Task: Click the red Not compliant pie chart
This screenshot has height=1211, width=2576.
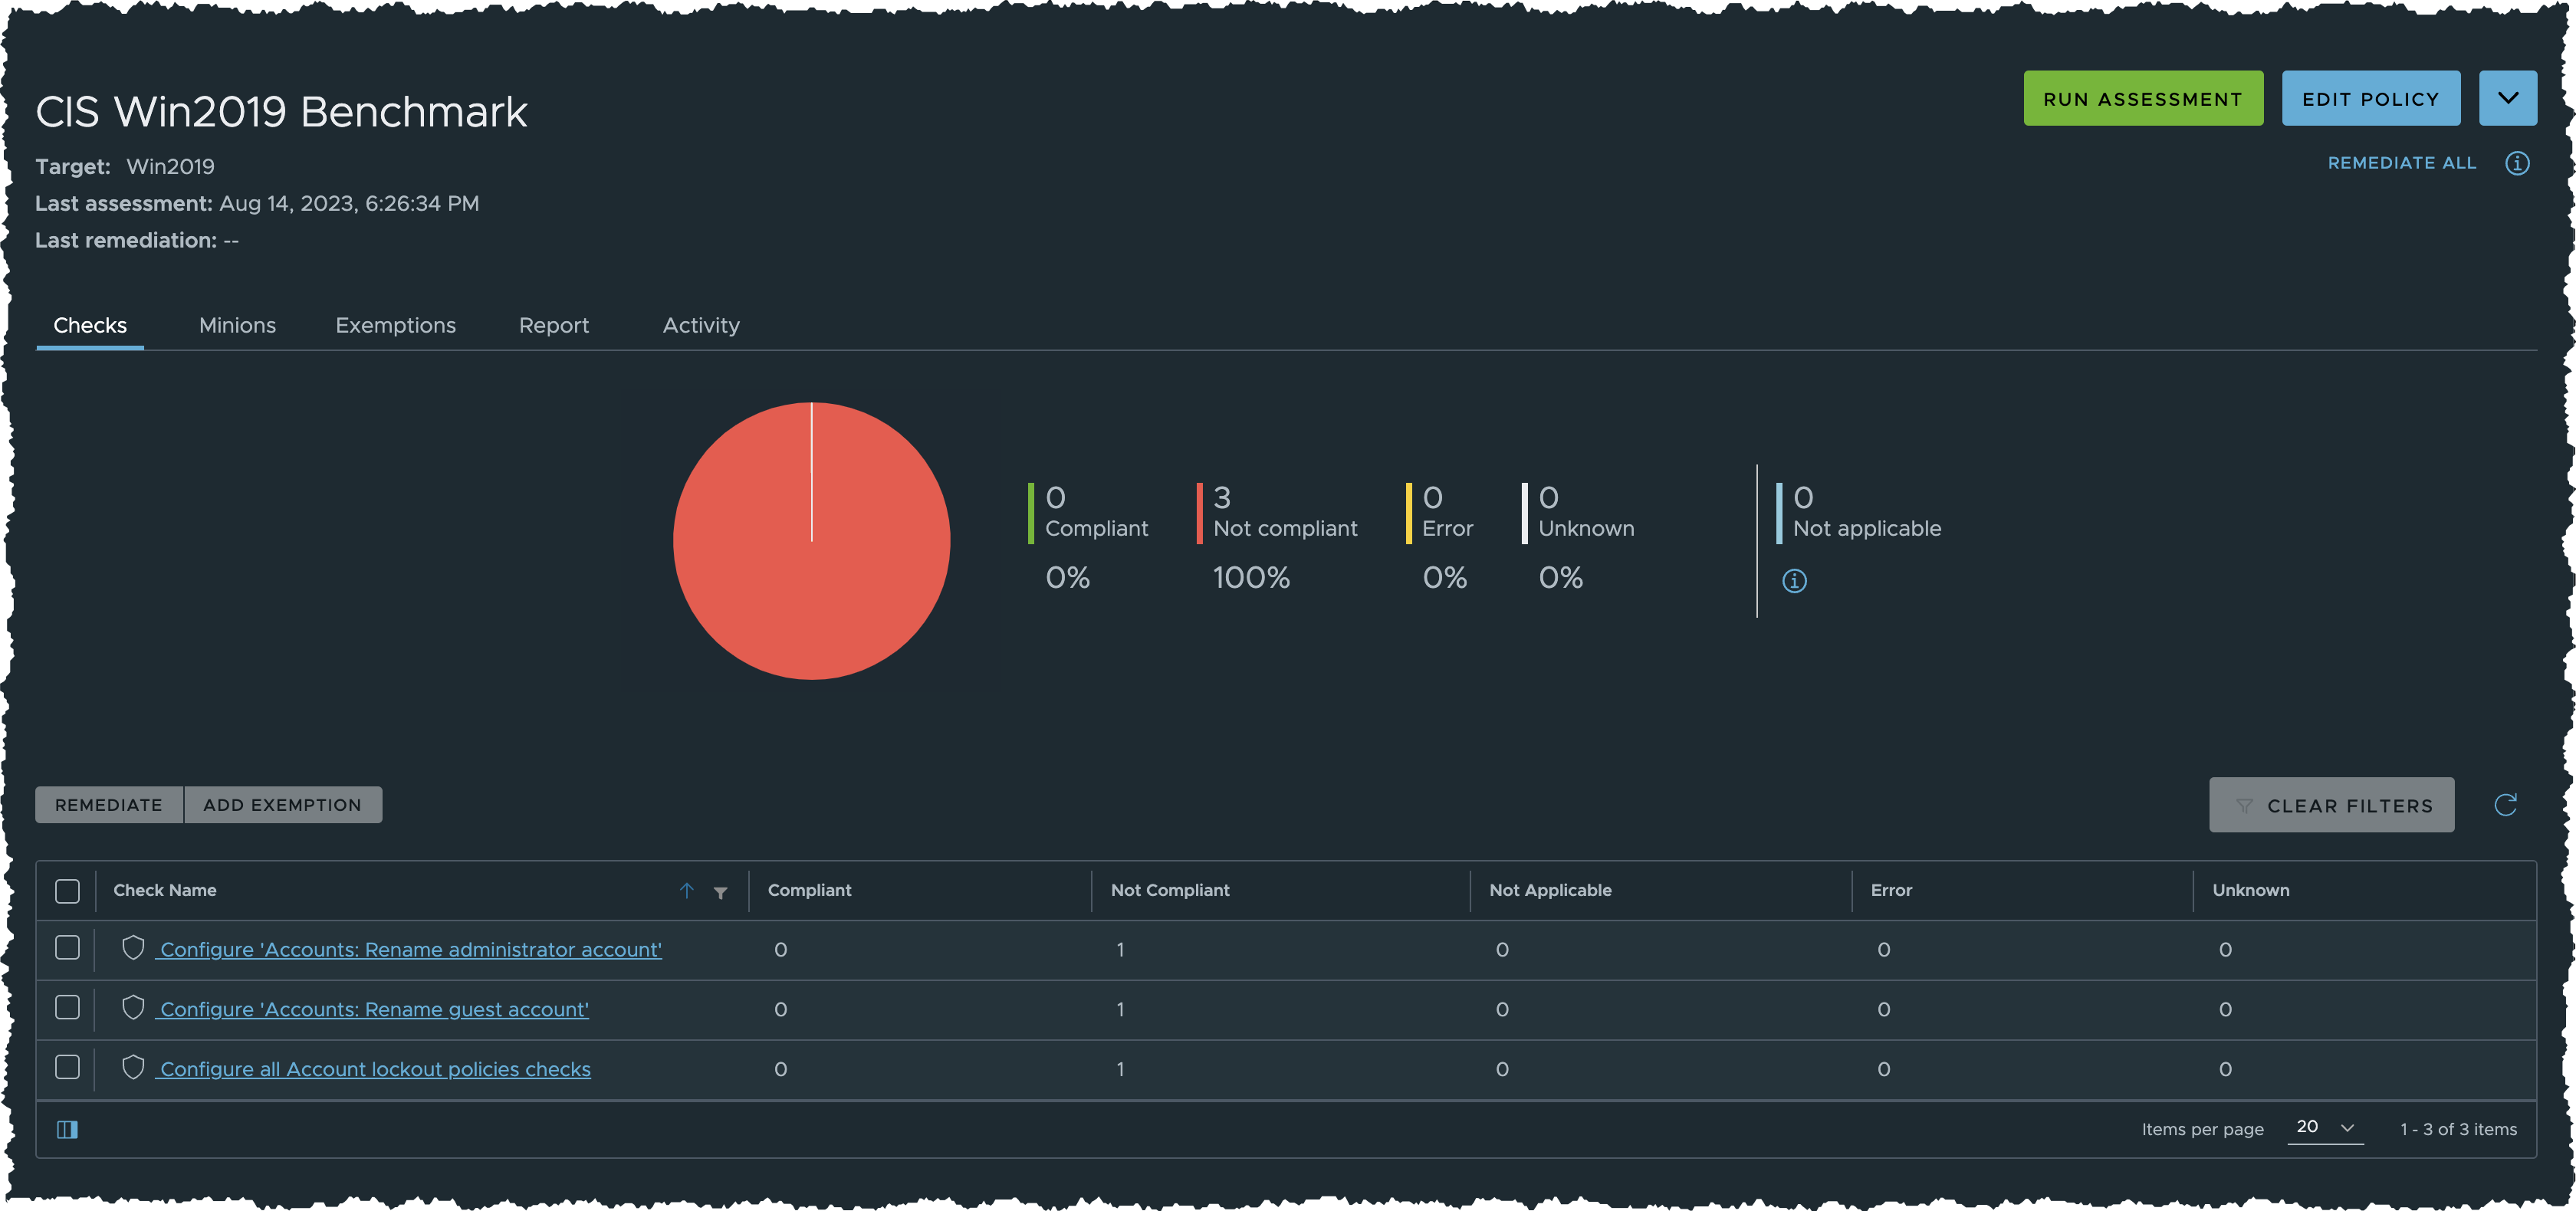Action: point(811,541)
